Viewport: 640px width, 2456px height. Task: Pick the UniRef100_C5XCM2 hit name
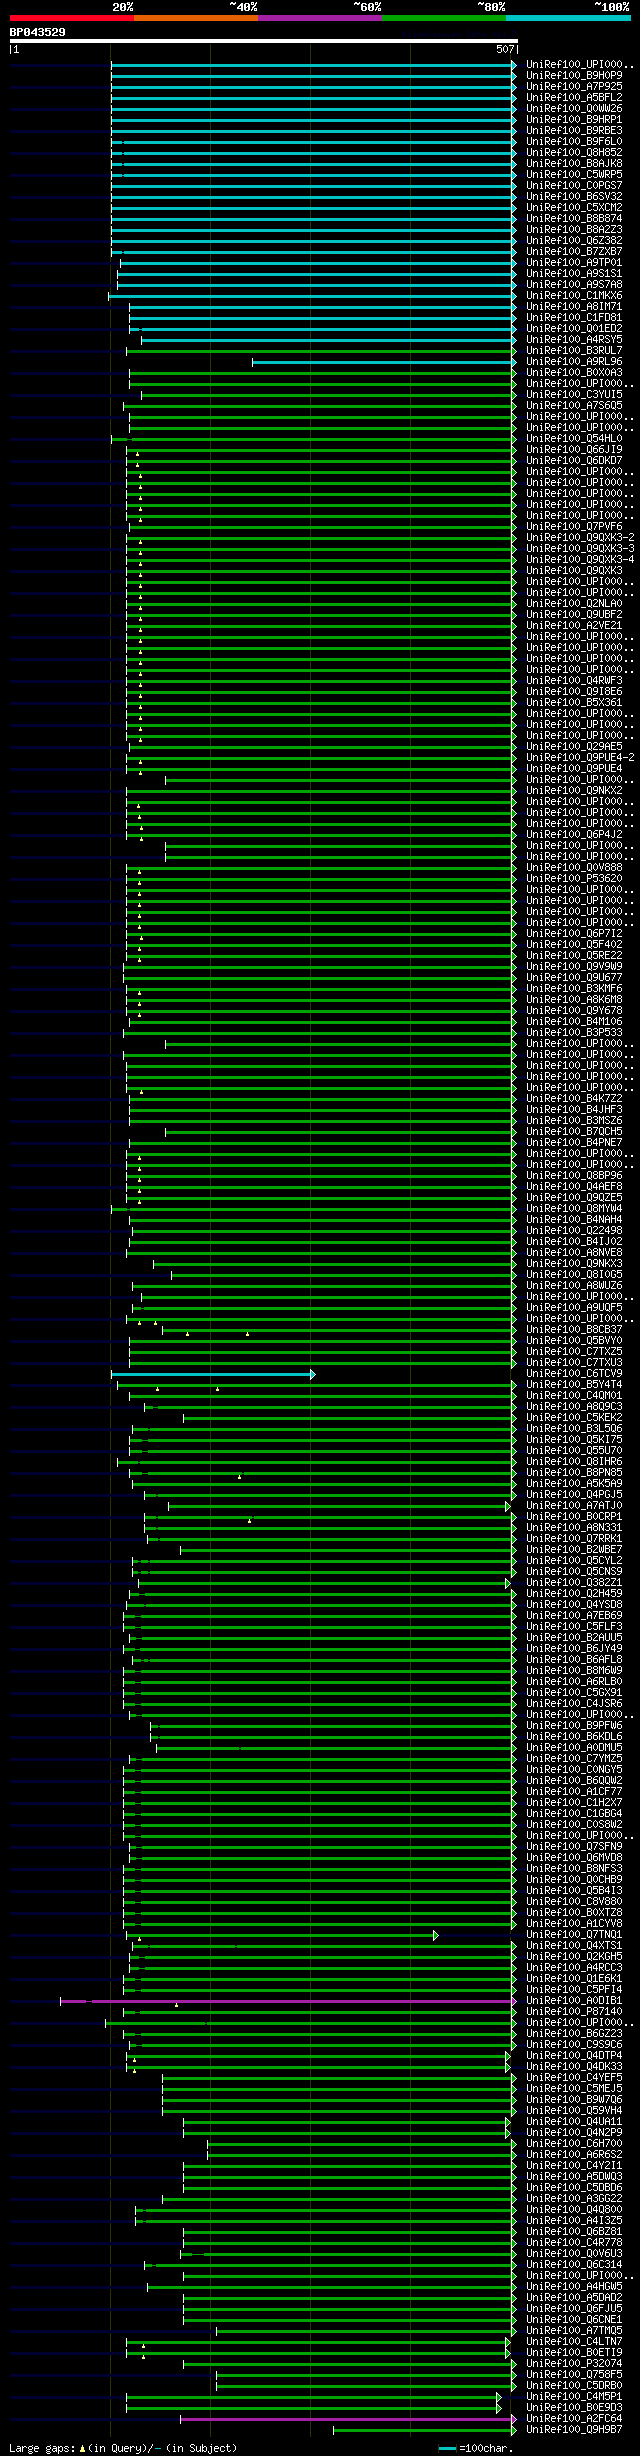(x=574, y=207)
